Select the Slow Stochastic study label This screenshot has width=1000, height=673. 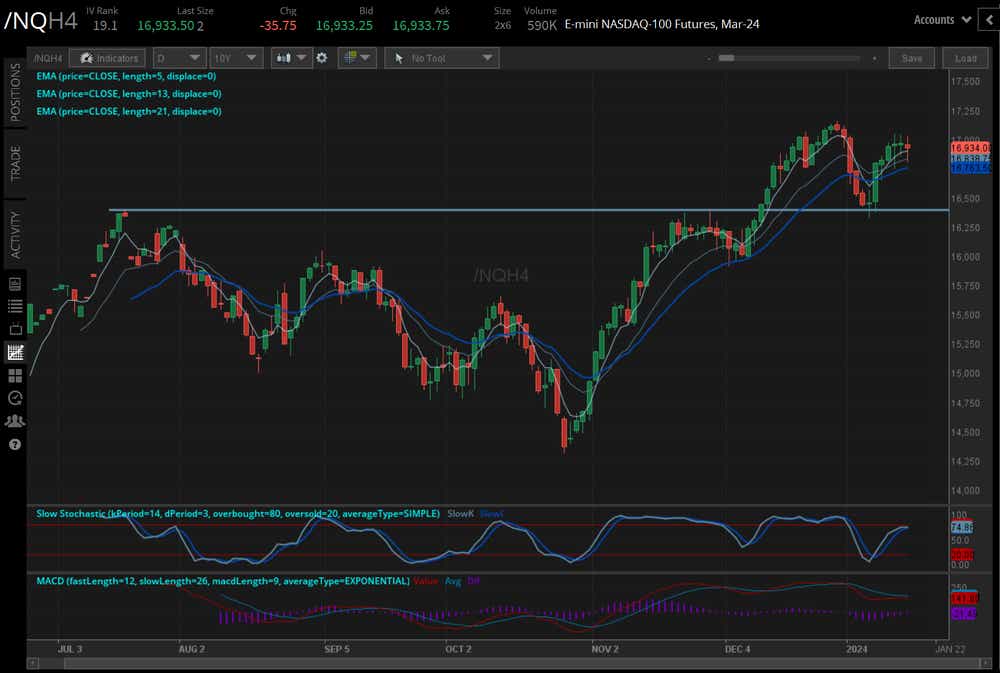(x=238, y=514)
